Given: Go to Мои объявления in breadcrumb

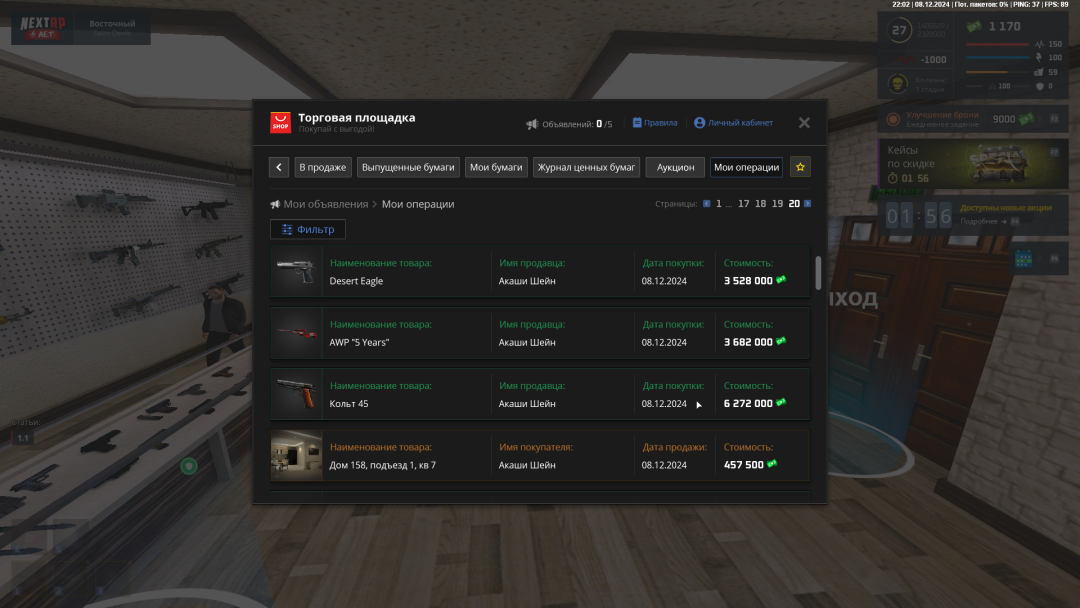Looking at the screenshot, I should point(325,204).
